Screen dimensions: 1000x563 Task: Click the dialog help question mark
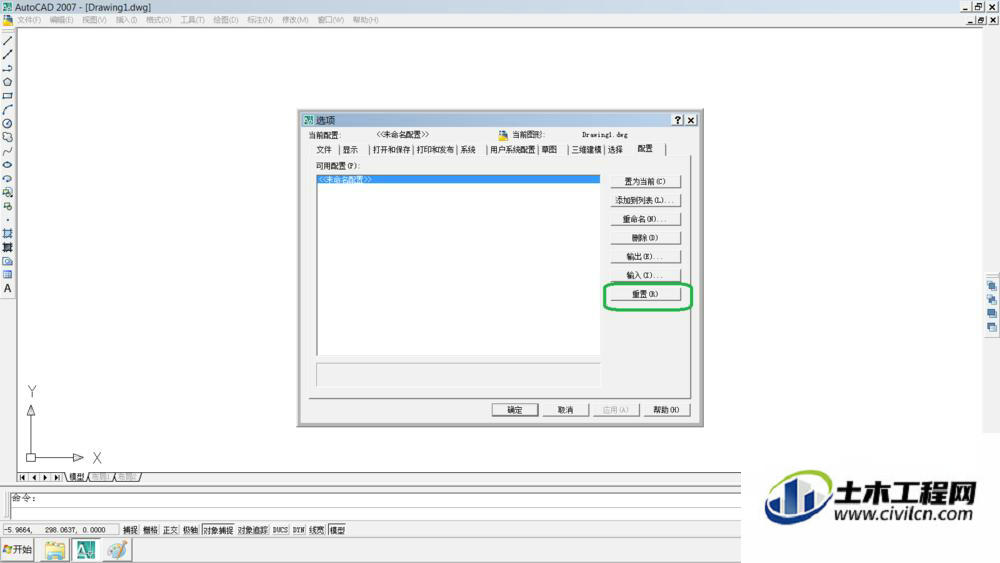click(678, 120)
